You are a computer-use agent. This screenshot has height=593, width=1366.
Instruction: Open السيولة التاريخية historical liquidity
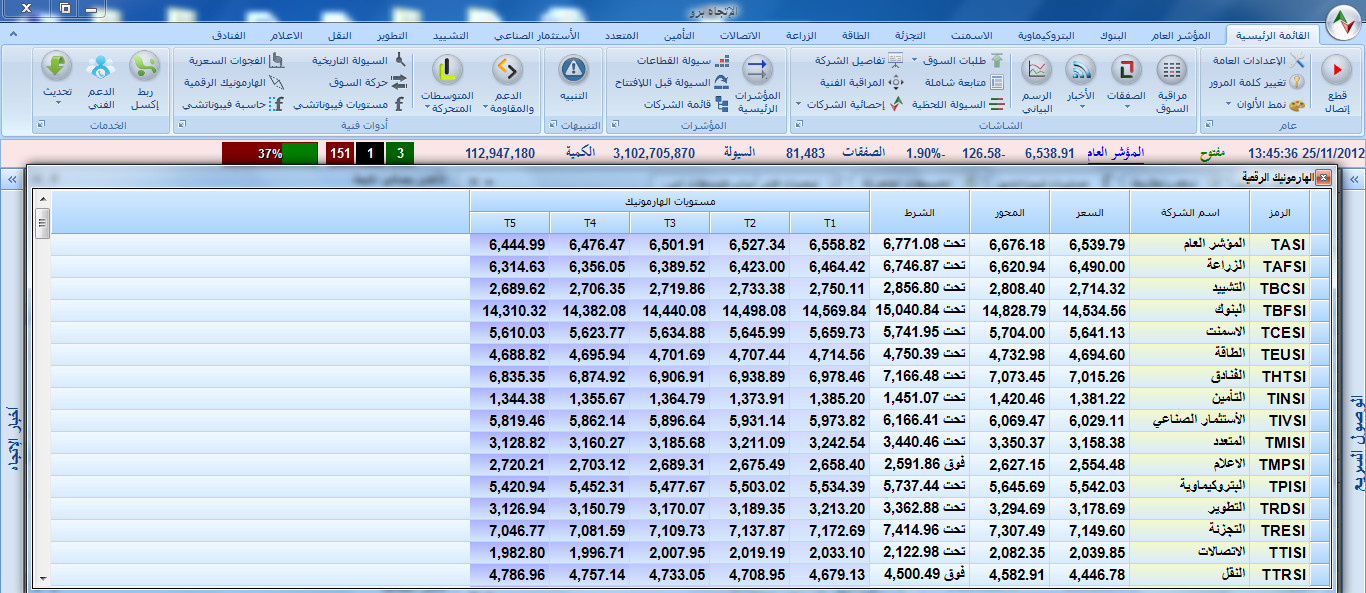click(x=359, y=61)
